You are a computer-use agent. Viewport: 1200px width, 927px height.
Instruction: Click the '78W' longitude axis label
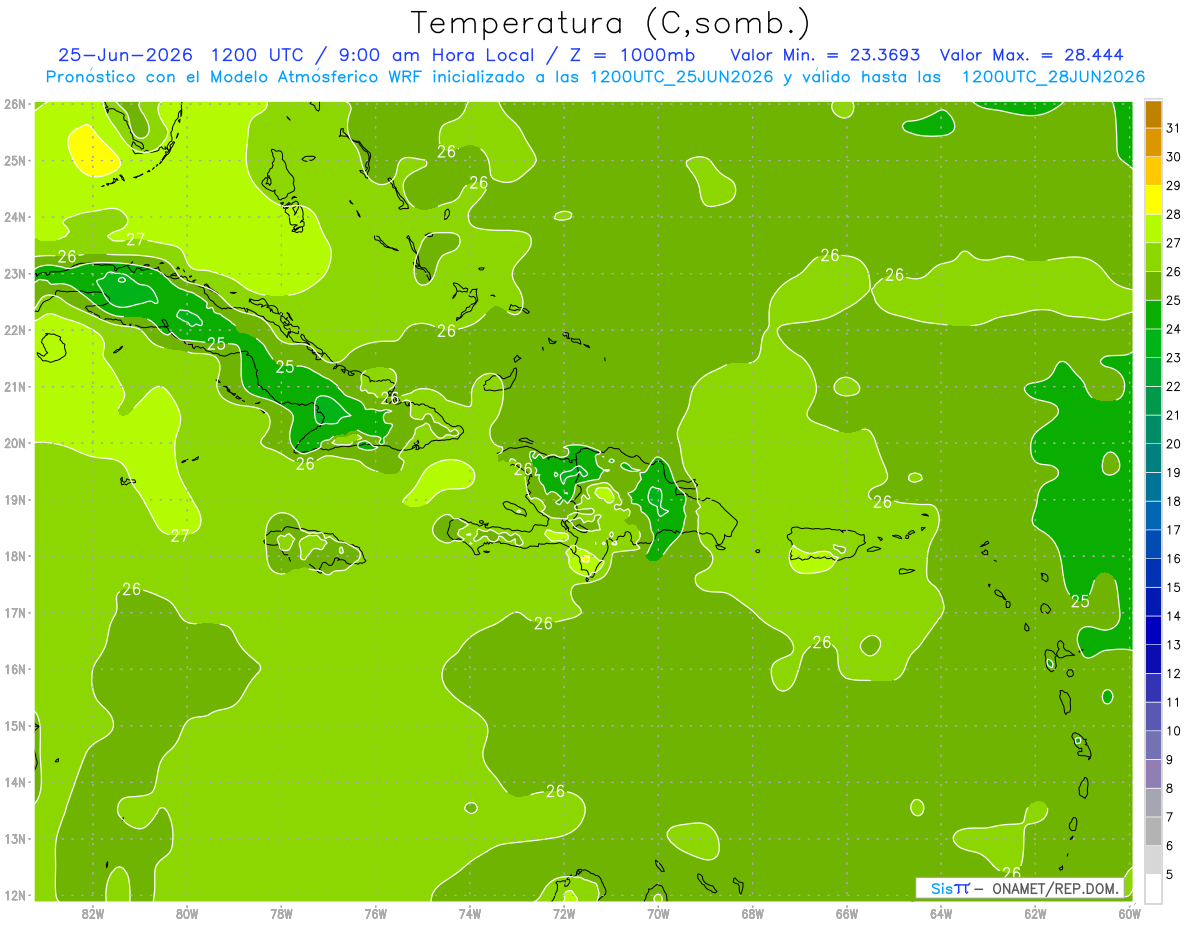tap(281, 912)
